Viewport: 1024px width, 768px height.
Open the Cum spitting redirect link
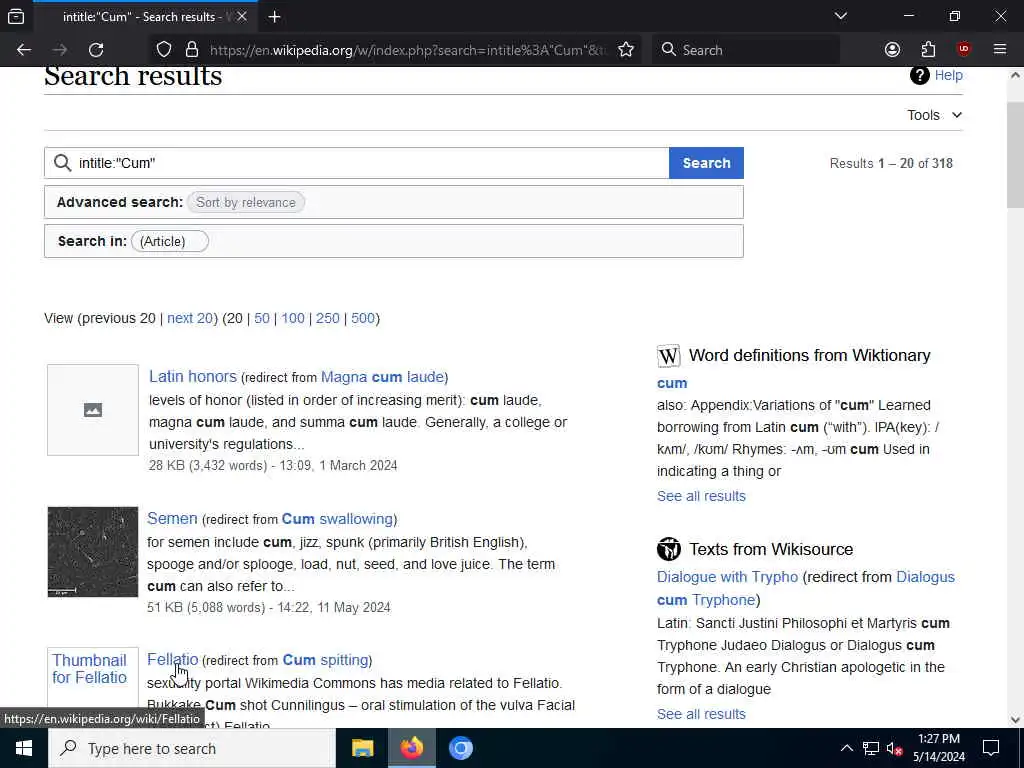326,660
